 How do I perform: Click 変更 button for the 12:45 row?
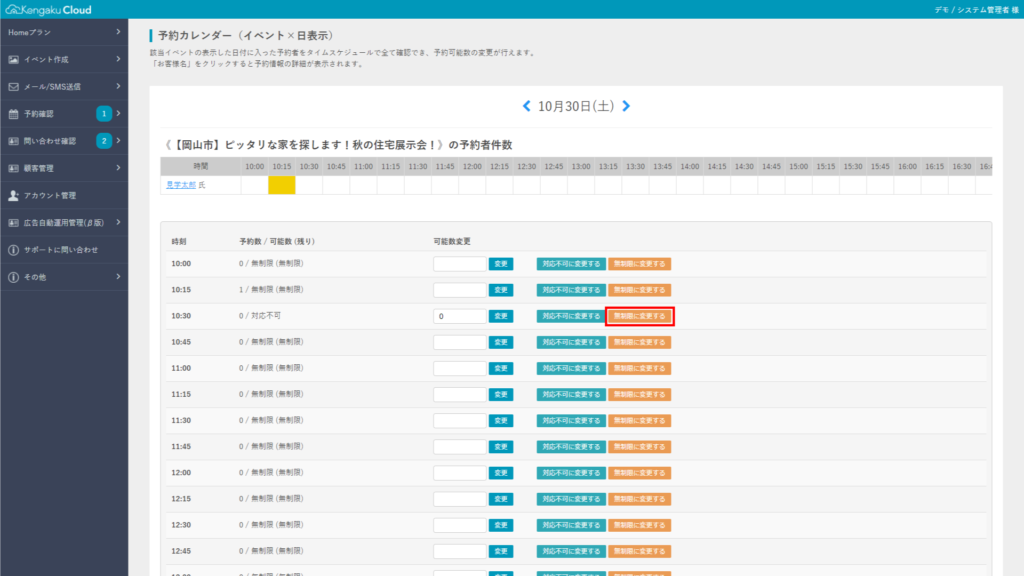pos(501,551)
